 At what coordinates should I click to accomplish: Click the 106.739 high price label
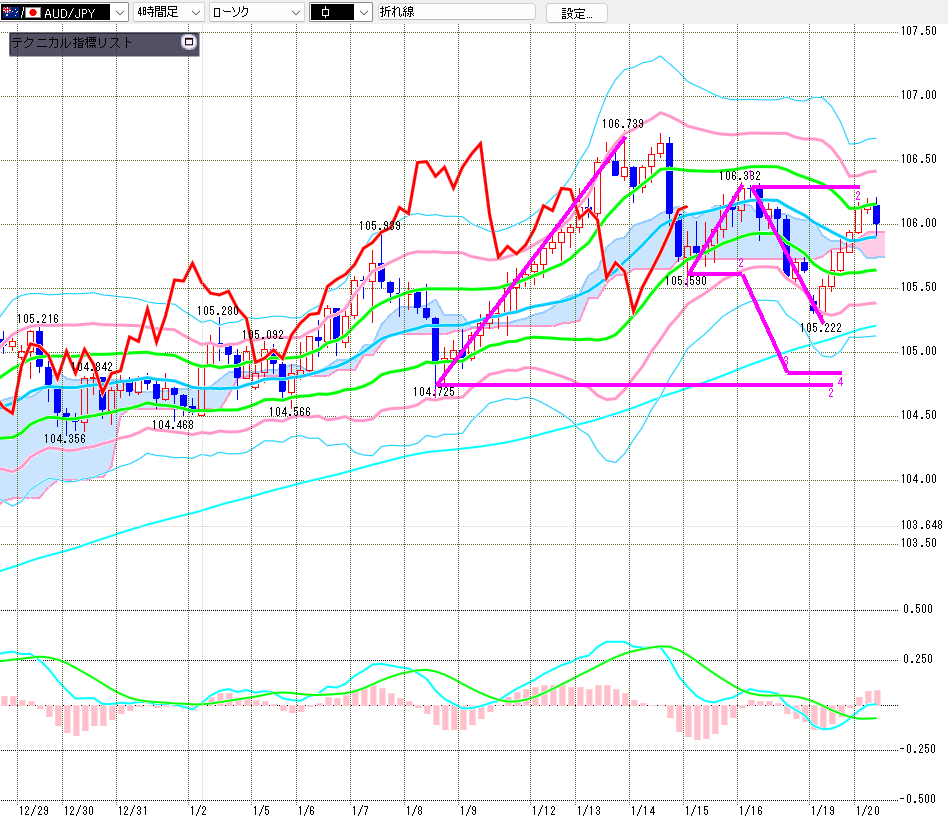point(622,124)
